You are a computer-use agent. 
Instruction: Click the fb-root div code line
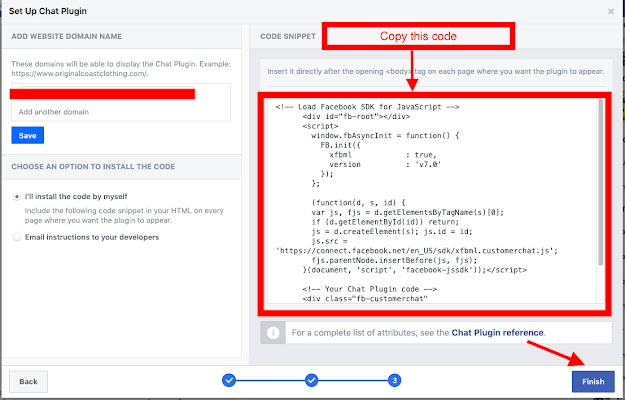[x=356, y=117]
